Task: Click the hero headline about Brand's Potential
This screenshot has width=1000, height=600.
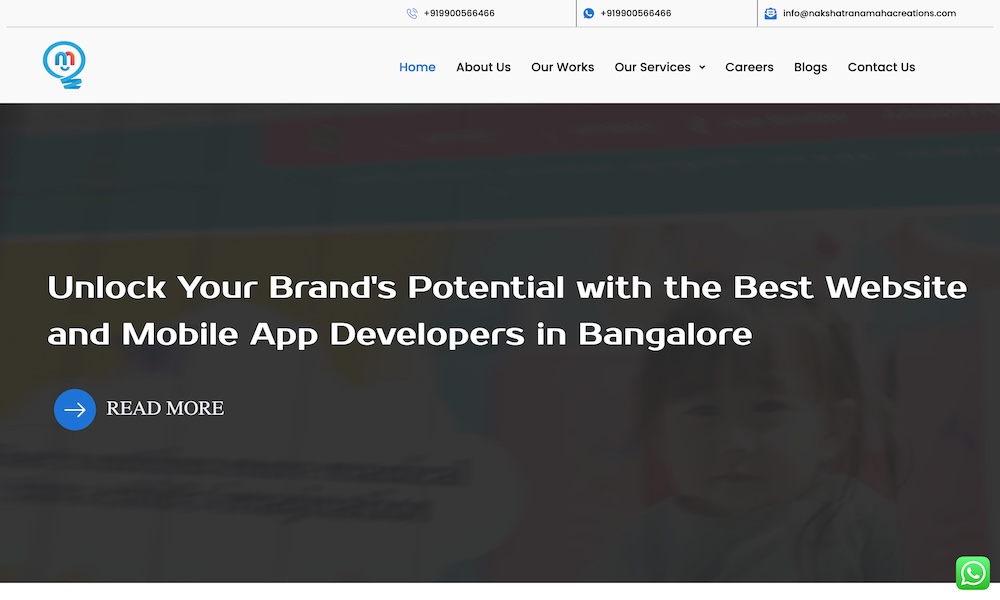Action: (506, 310)
